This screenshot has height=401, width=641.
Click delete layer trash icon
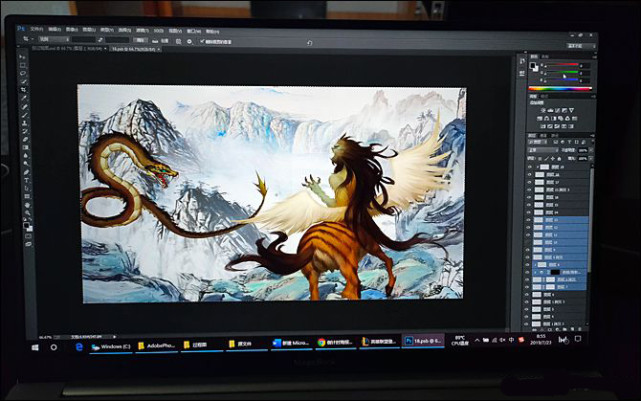[580, 329]
